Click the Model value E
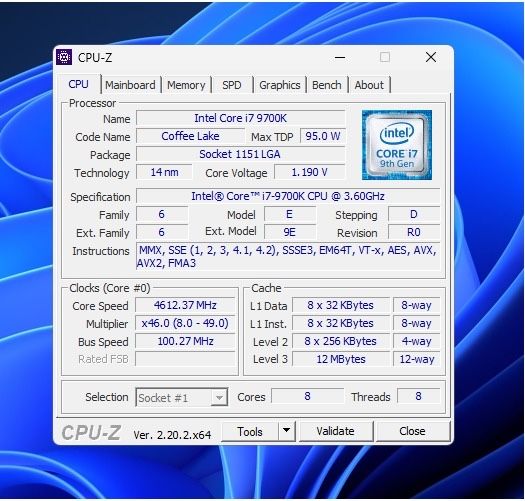The width and height of the screenshot is (525, 501). (x=290, y=214)
